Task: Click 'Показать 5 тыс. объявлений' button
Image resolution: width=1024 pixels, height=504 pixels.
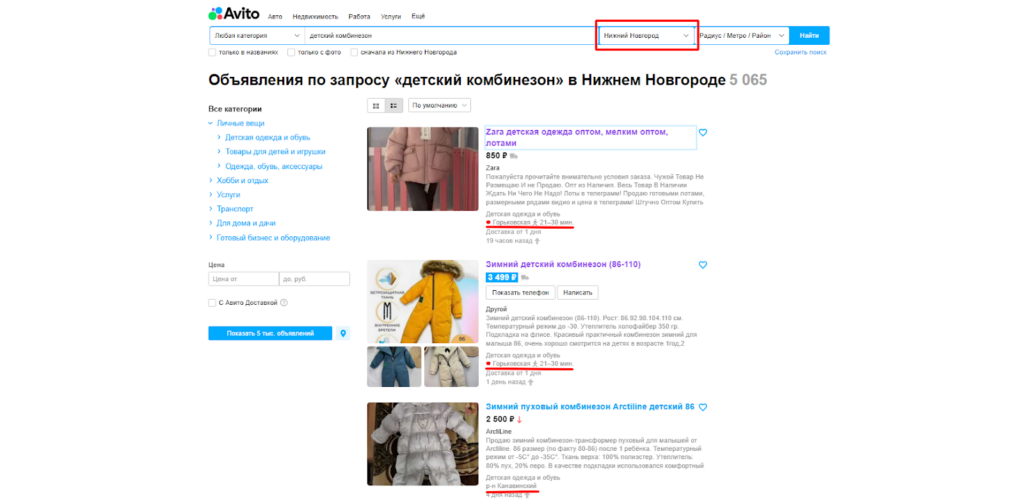Action: (x=270, y=334)
